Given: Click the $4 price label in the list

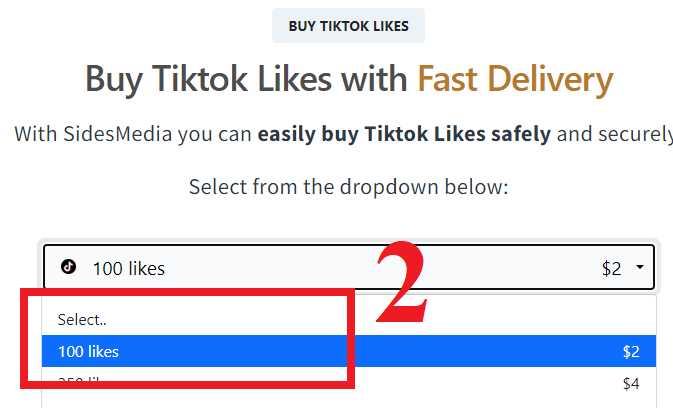Looking at the screenshot, I should click(x=631, y=384).
